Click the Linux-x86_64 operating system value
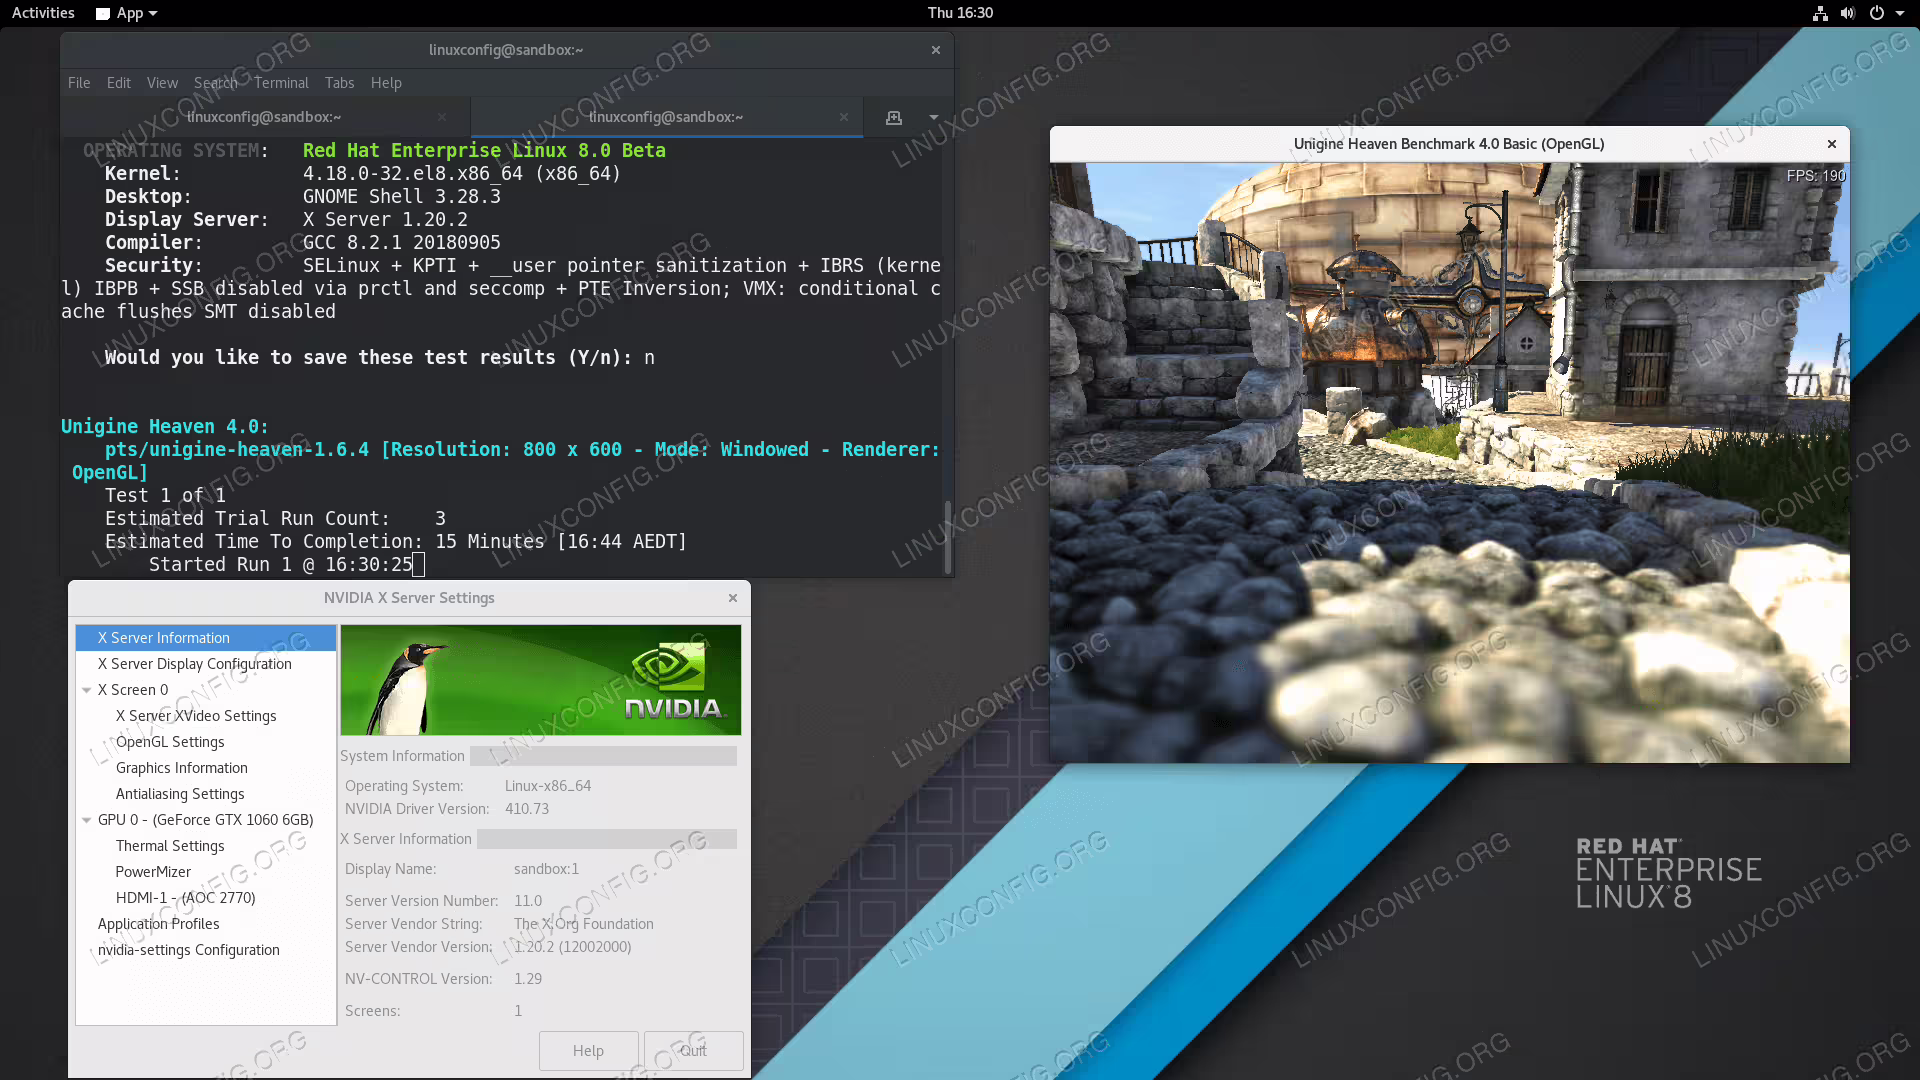 (548, 786)
